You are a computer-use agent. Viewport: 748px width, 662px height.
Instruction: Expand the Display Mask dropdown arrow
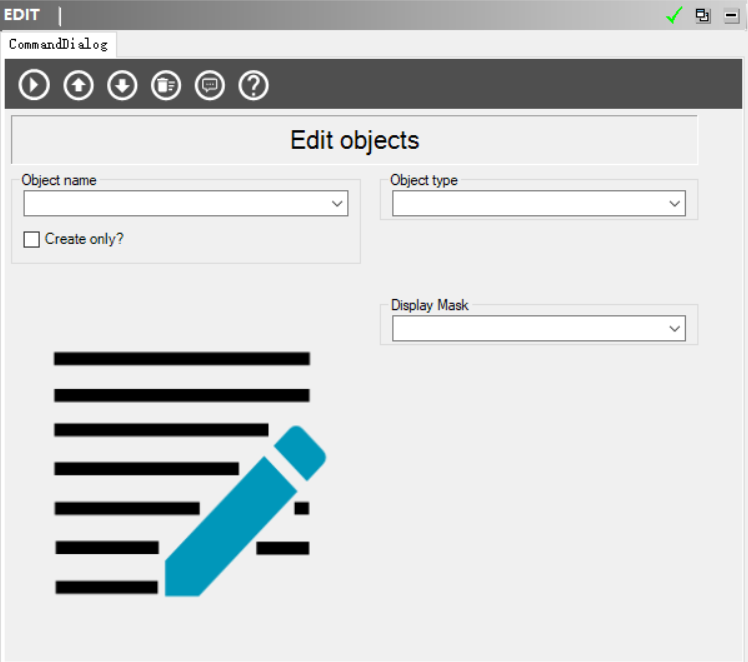pos(675,329)
